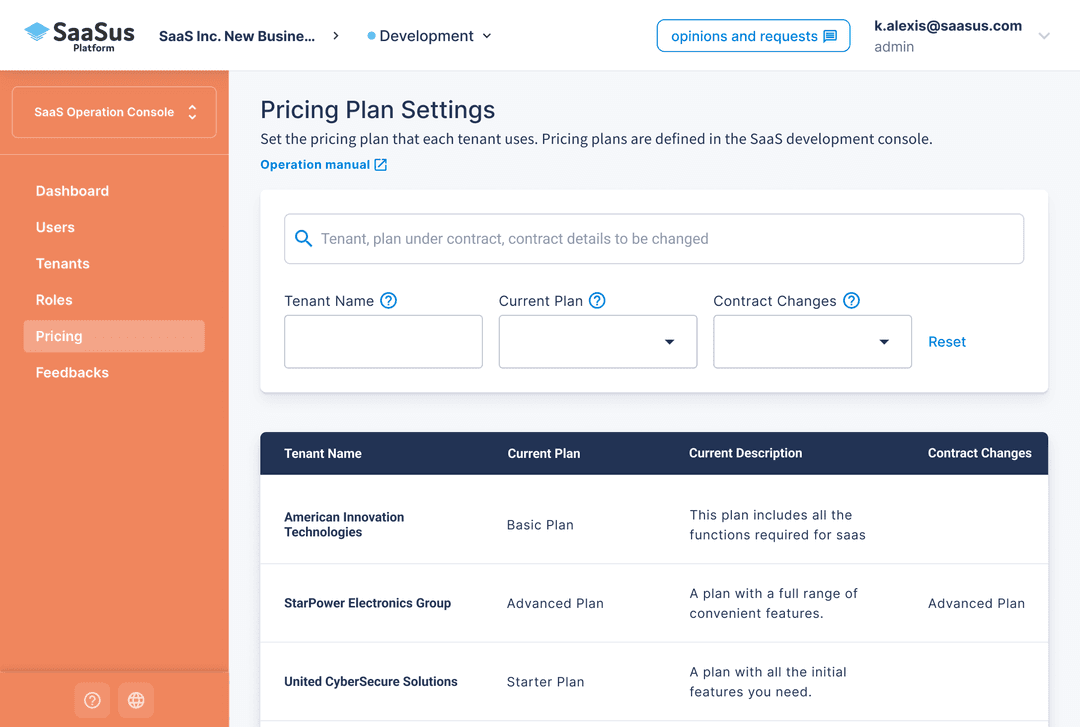Screen dimensions: 1080x727
Task: Click the external-link icon beside Operation manual
Action: tap(378, 163)
